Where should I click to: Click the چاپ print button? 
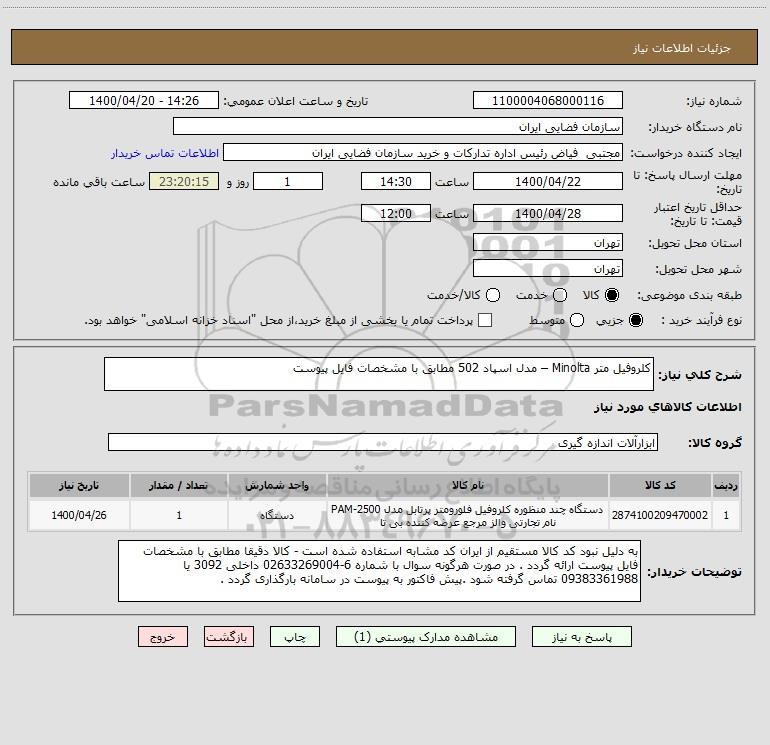[295, 637]
